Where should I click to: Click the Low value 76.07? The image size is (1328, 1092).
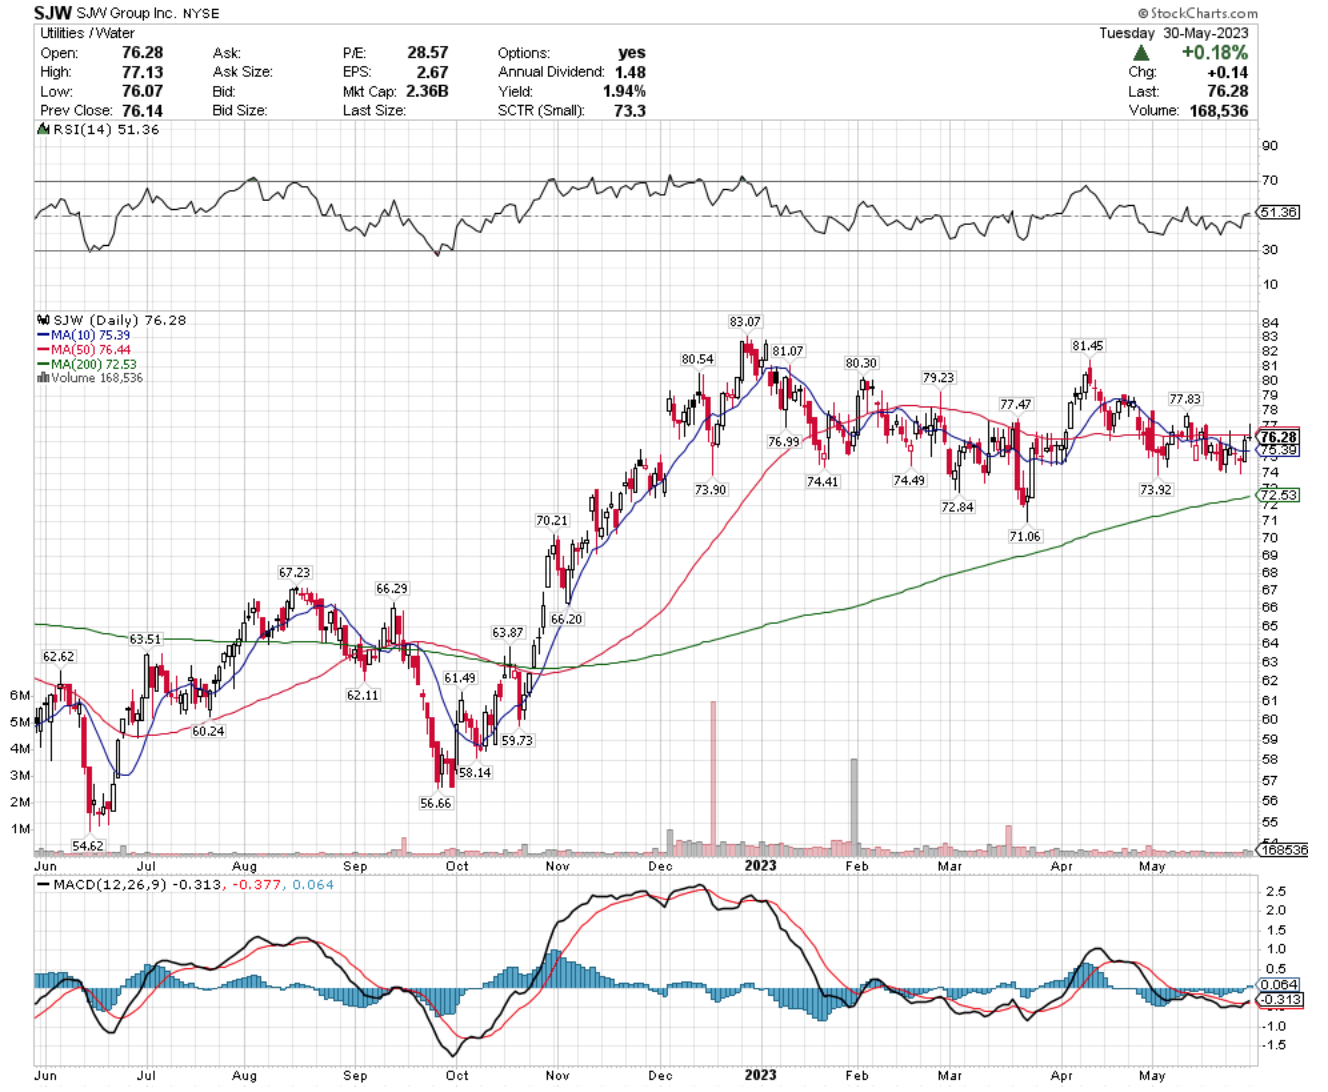[x=142, y=91]
